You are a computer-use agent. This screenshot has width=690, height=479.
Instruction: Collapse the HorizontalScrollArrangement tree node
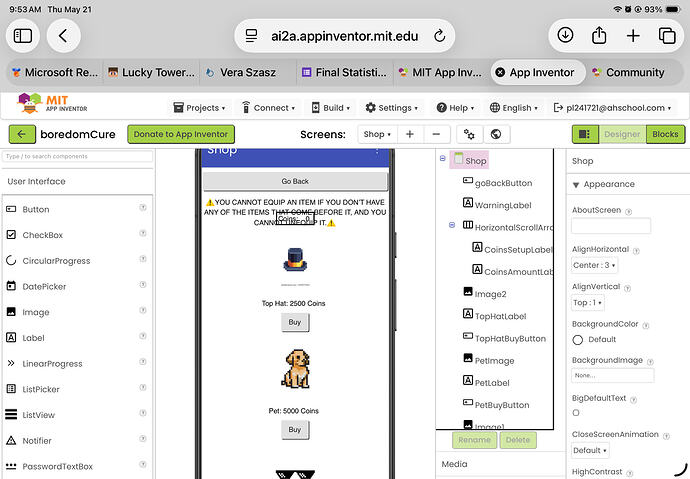[452, 225]
